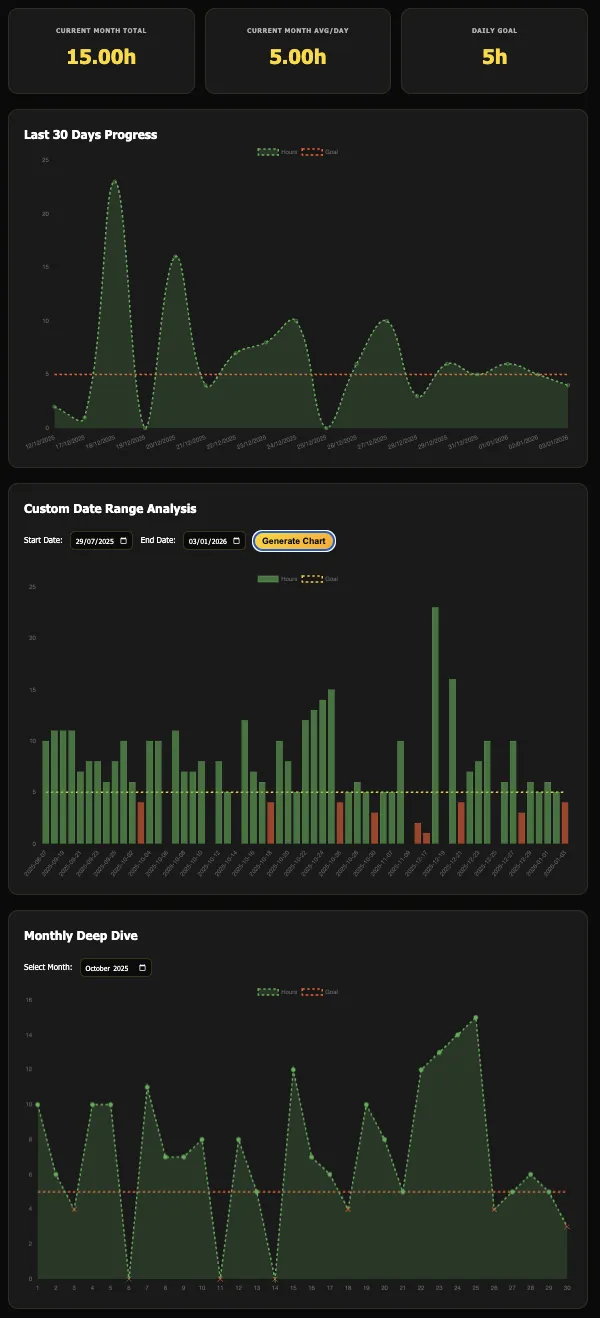
Task: Open the Select Month calendar picker icon
Action: pos(142,968)
